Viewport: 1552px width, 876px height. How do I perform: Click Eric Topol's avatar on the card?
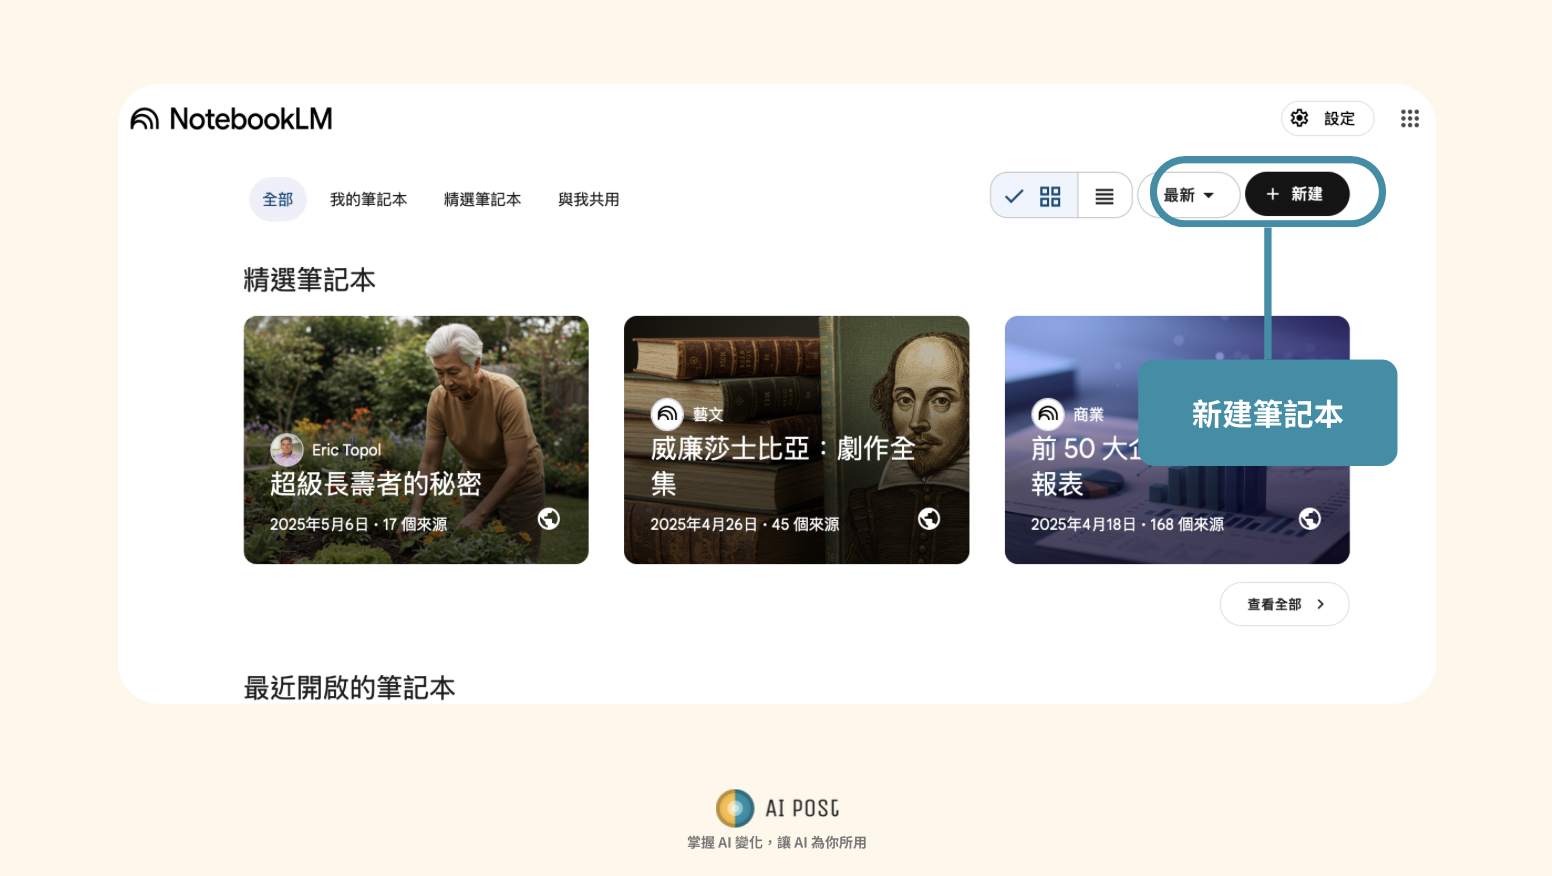pos(287,450)
